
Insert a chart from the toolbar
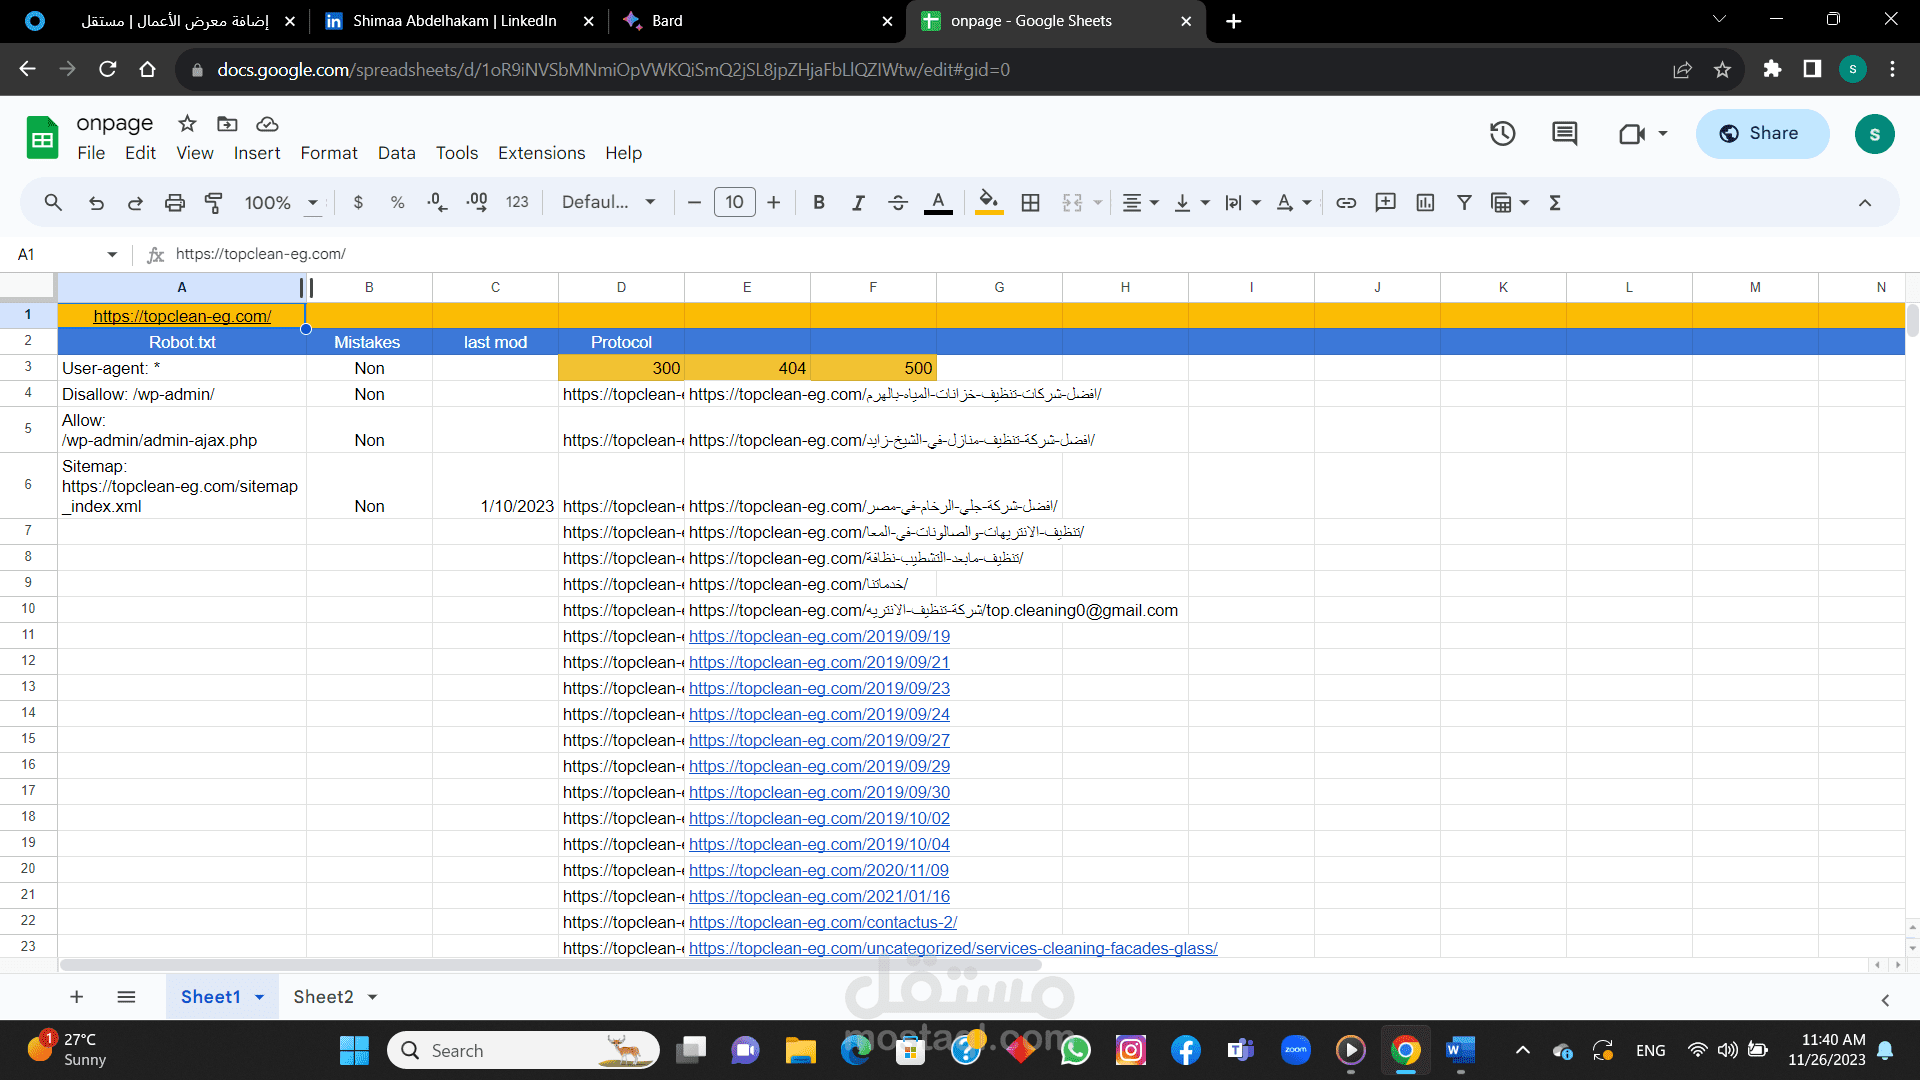tap(1424, 202)
